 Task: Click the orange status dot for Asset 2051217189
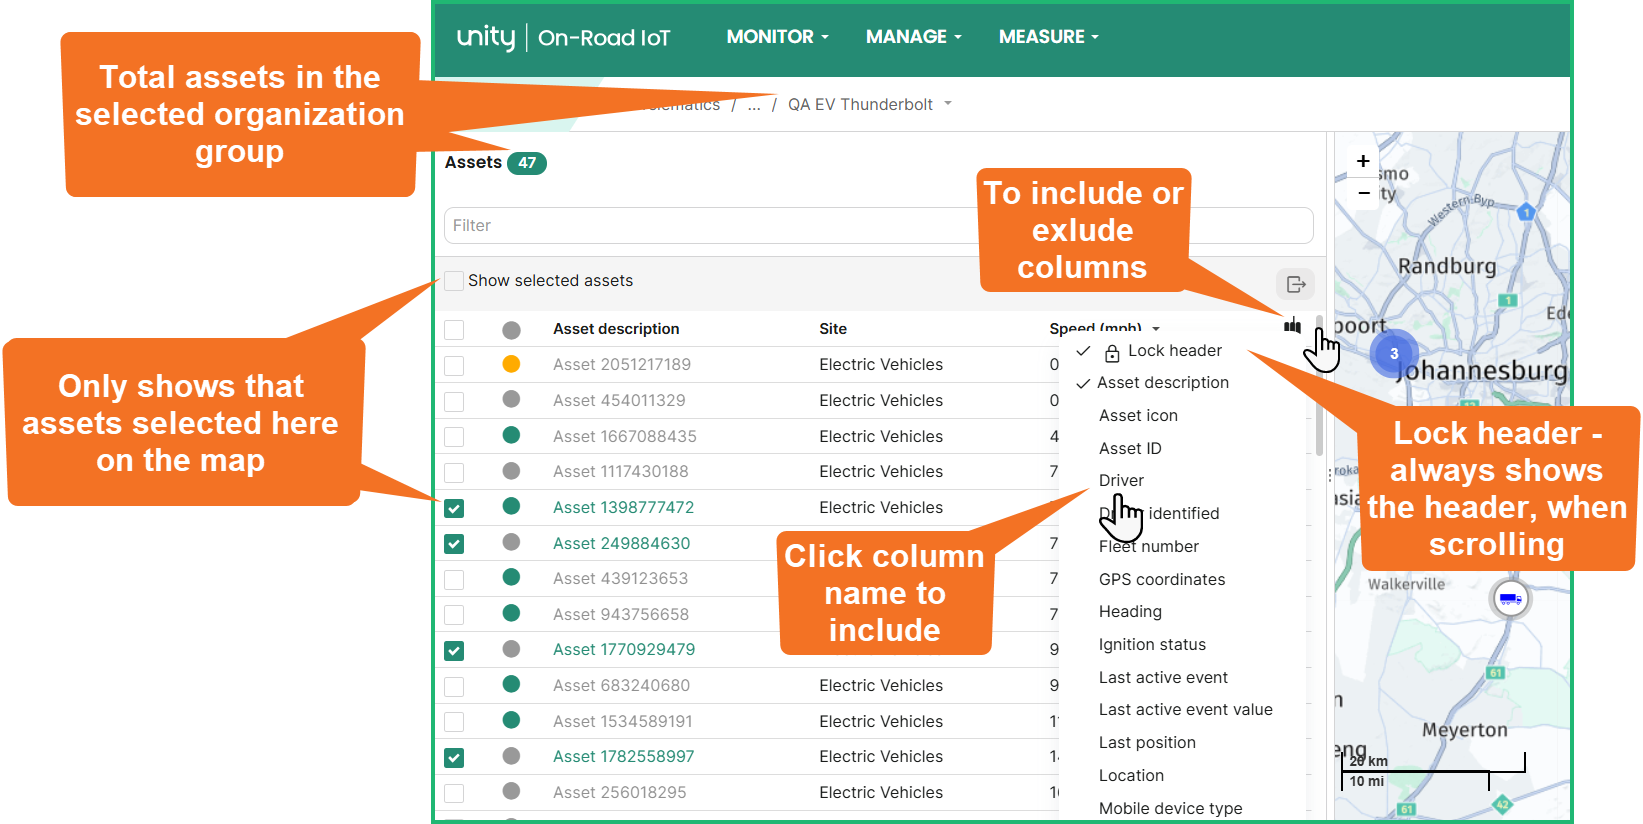coord(511,365)
